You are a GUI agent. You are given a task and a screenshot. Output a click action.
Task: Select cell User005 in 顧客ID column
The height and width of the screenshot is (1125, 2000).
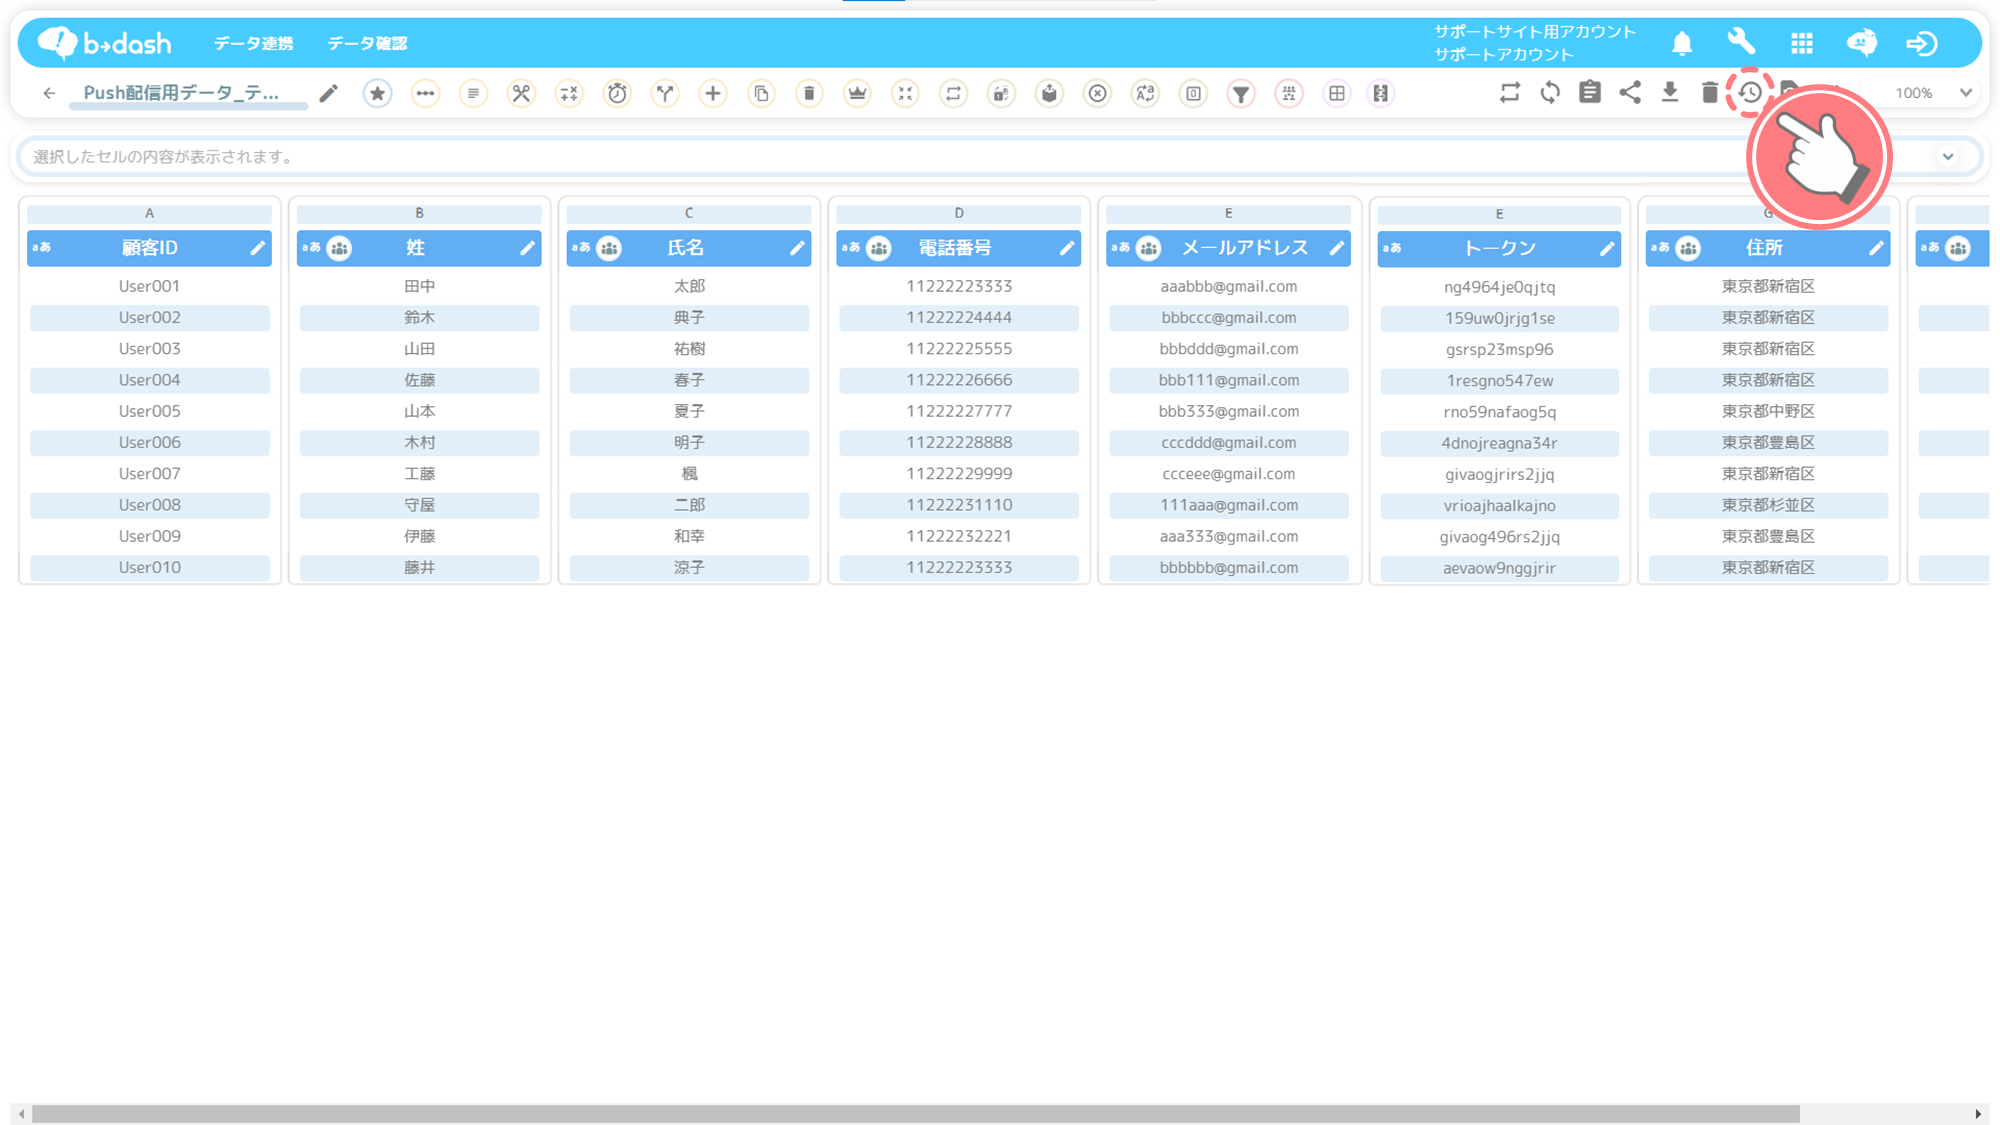pos(149,411)
